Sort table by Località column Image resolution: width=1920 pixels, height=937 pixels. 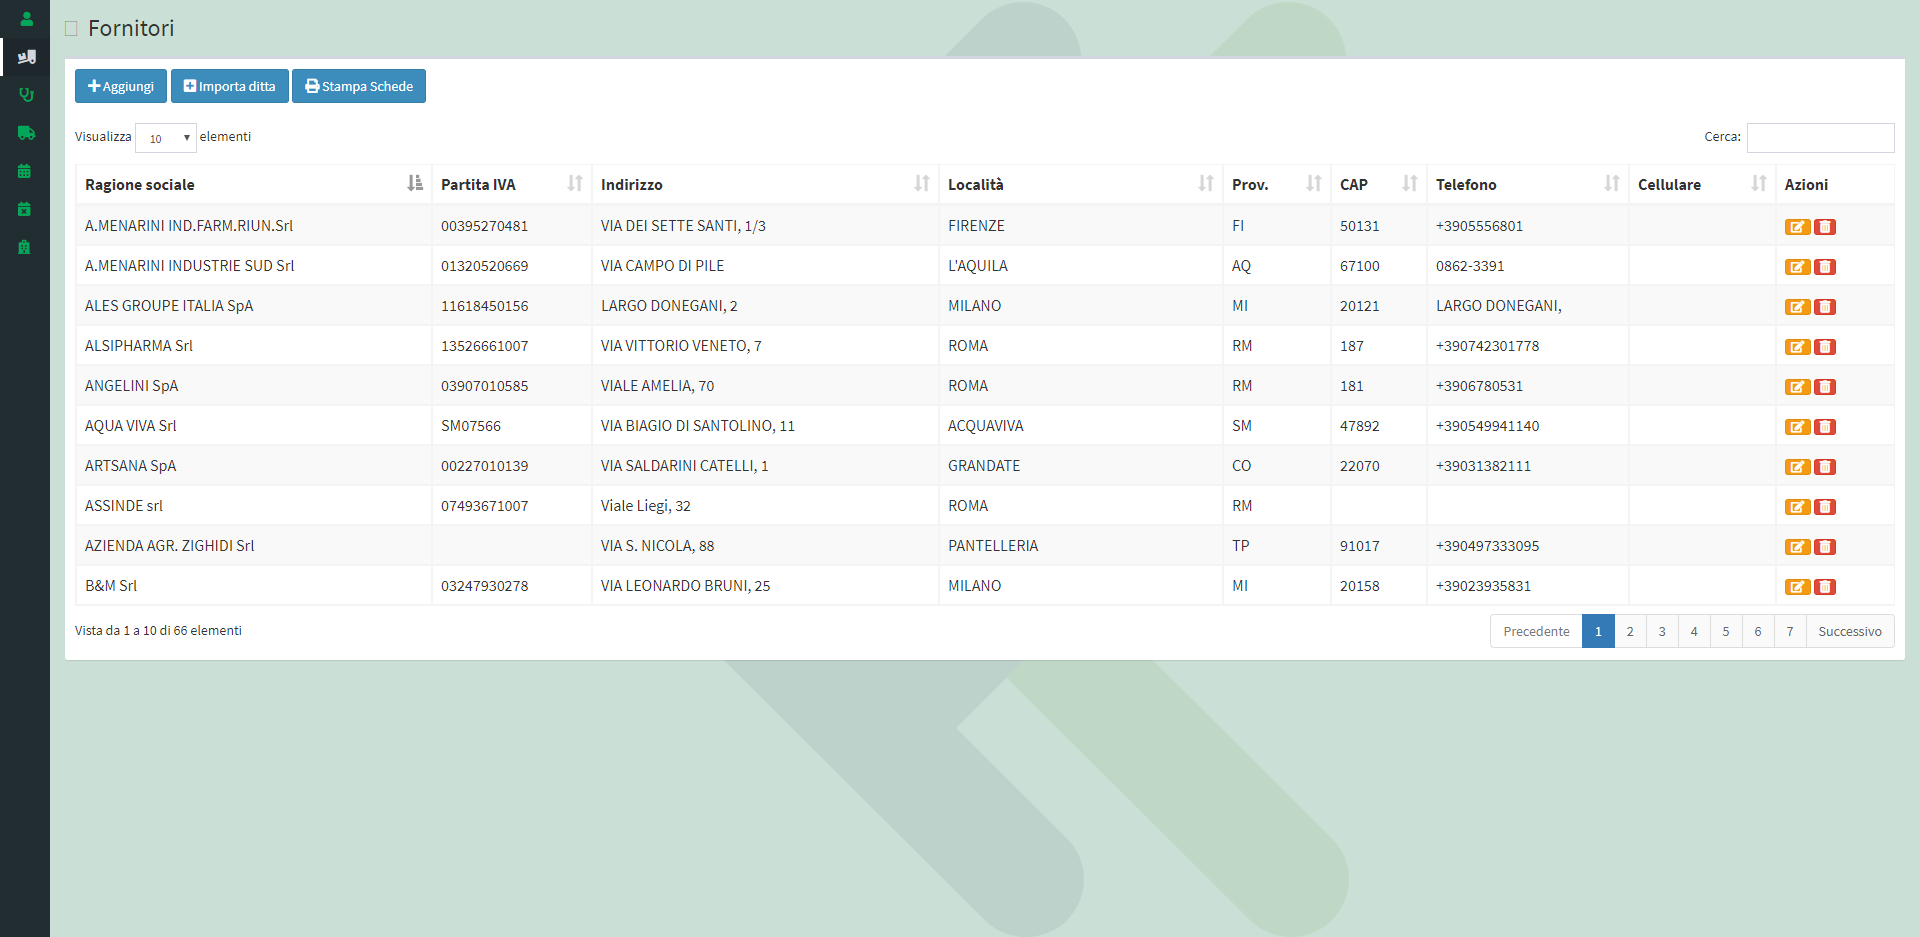tap(1081, 185)
